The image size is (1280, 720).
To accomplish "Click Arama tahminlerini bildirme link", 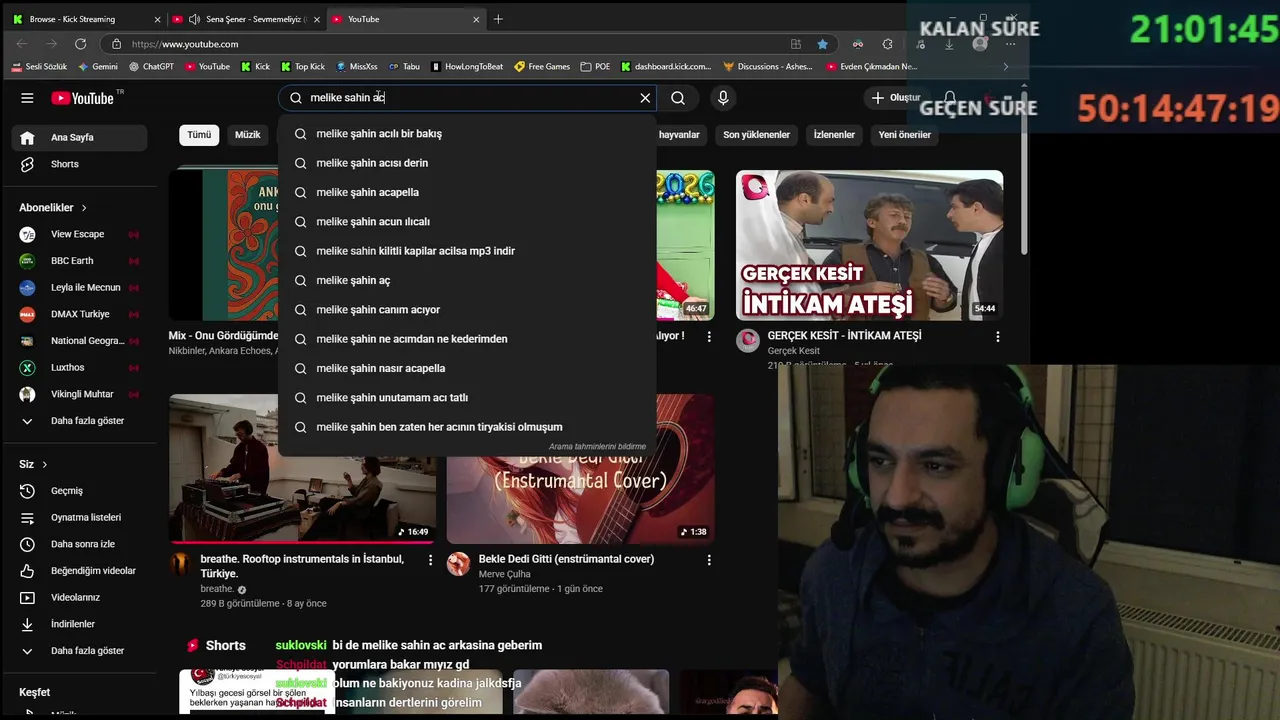I will pos(597,447).
